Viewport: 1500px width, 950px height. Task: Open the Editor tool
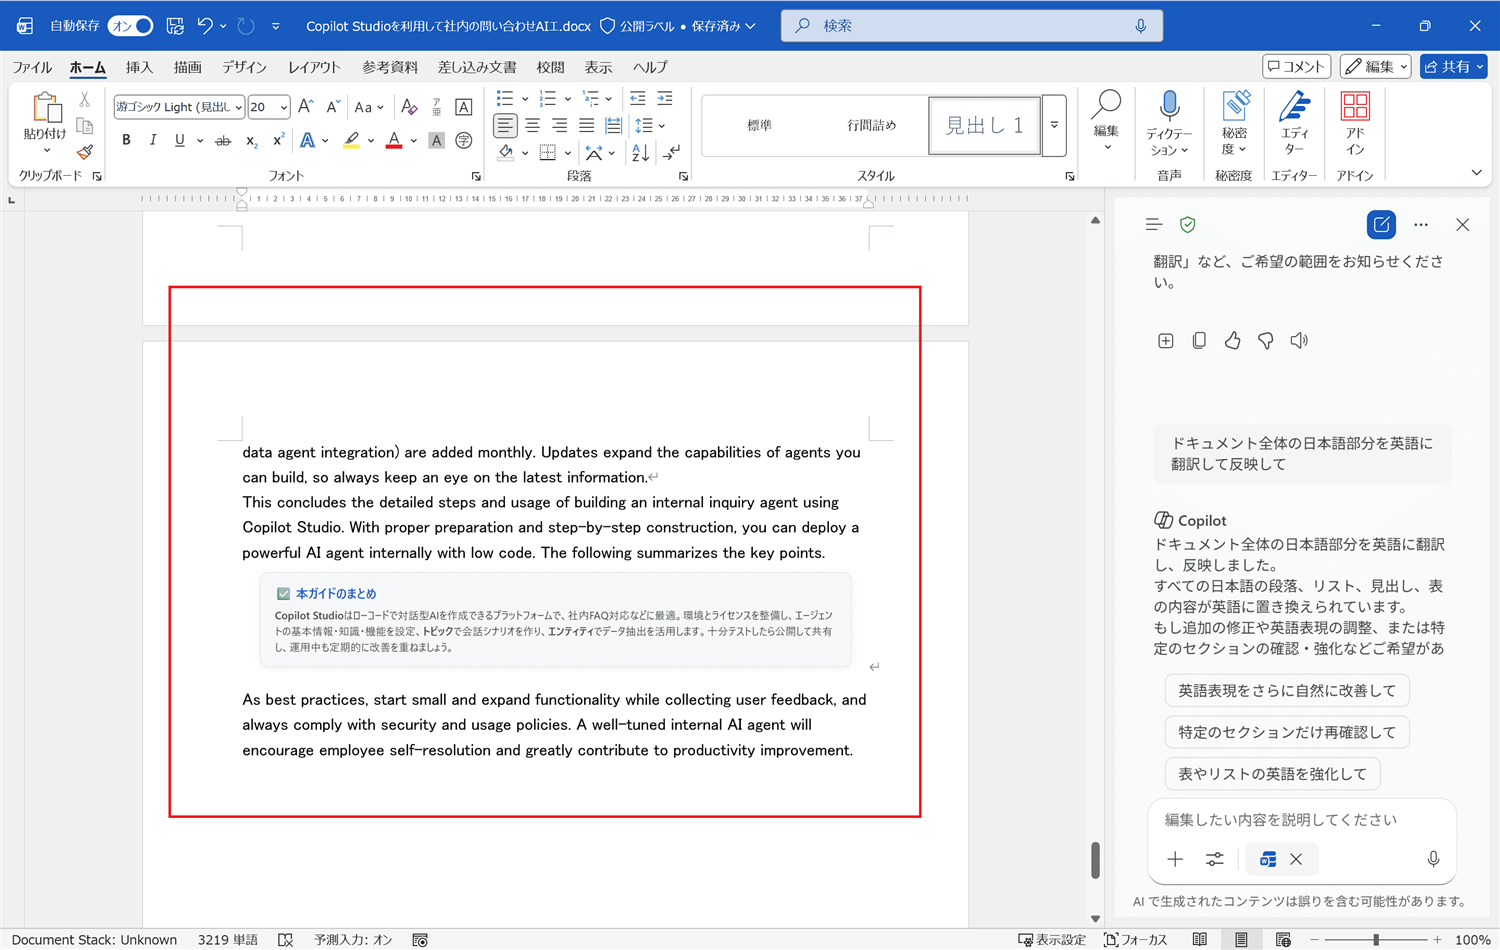click(x=1295, y=121)
